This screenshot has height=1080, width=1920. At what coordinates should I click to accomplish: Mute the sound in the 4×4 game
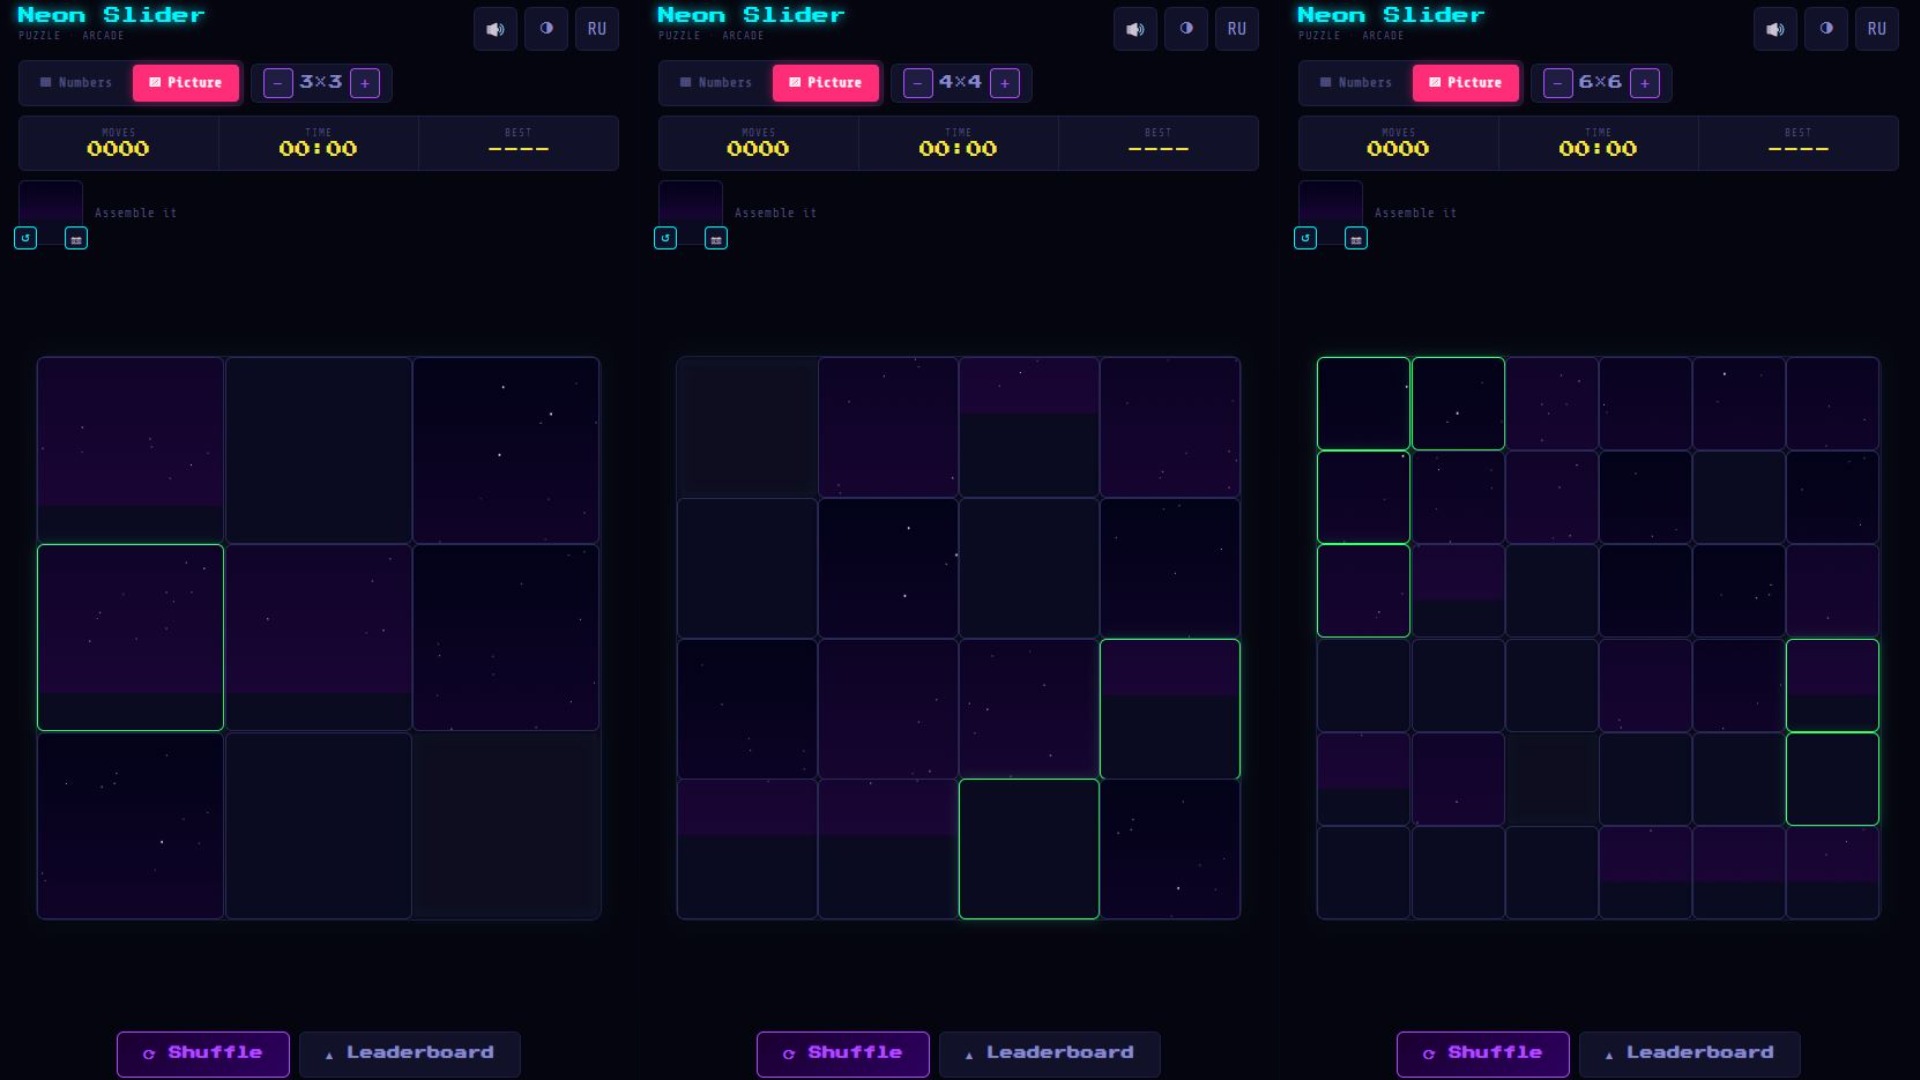pyautogui.click(x=1135, y=29)
